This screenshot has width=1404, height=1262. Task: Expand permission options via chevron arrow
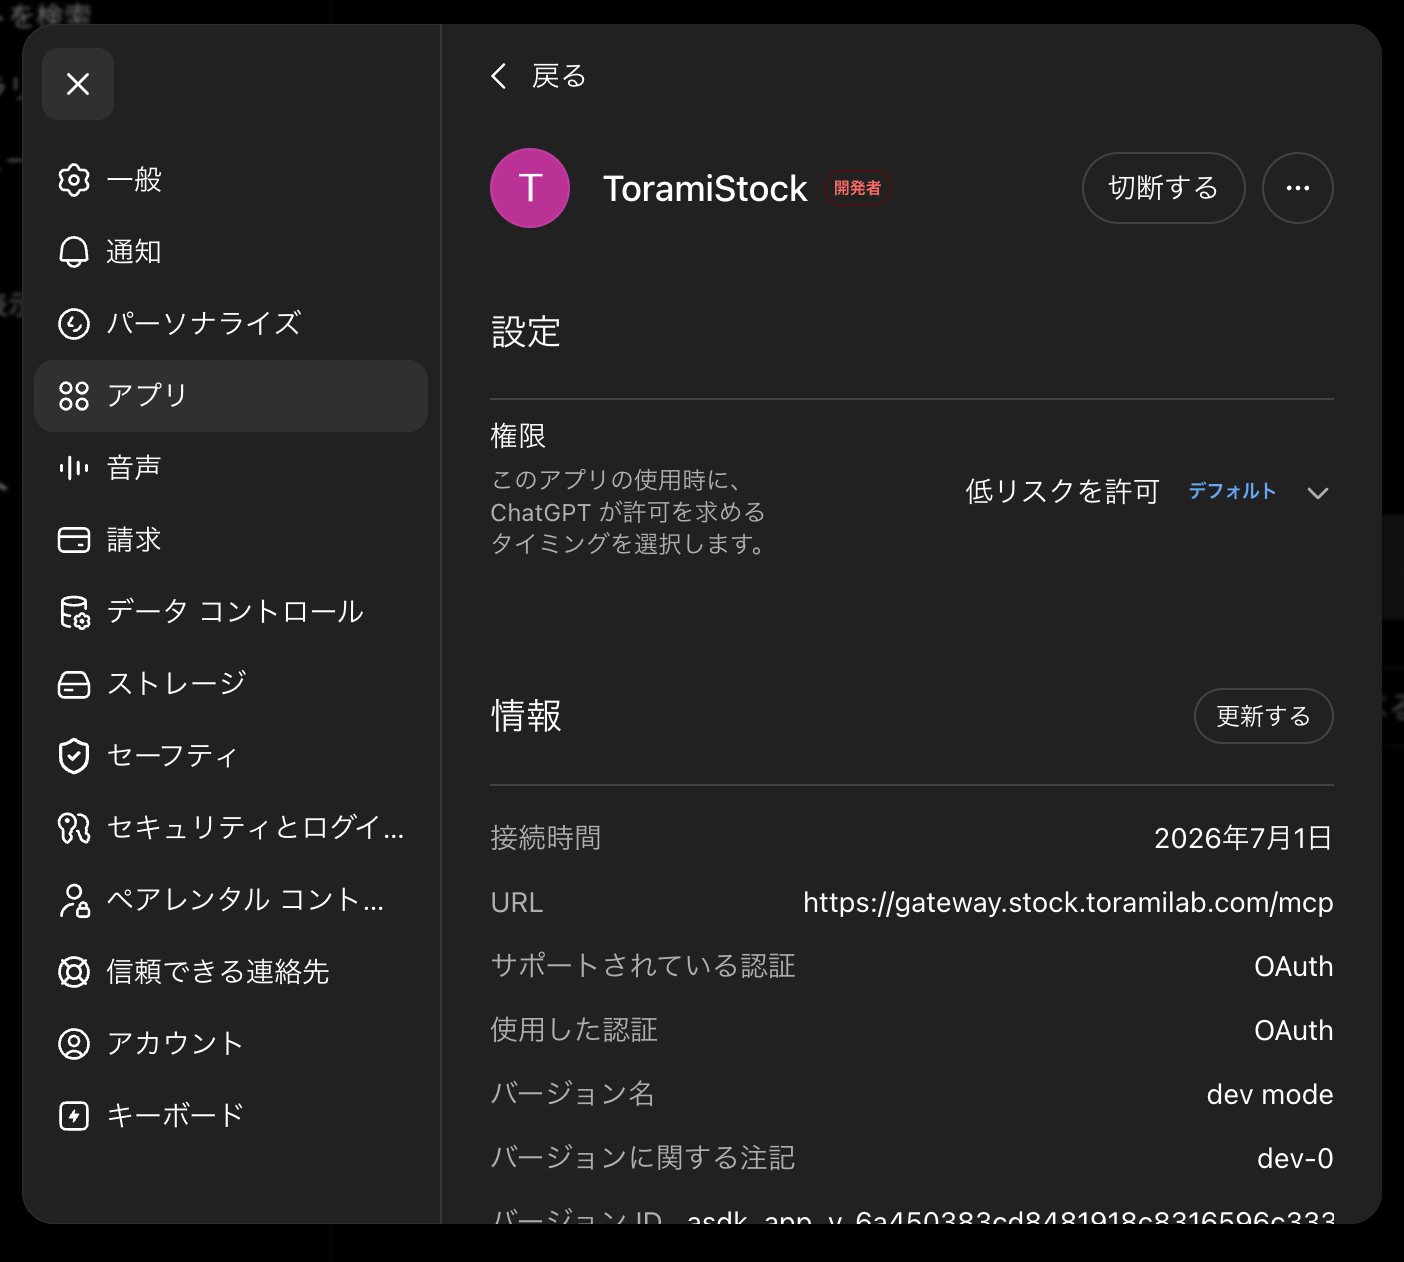1318,493
